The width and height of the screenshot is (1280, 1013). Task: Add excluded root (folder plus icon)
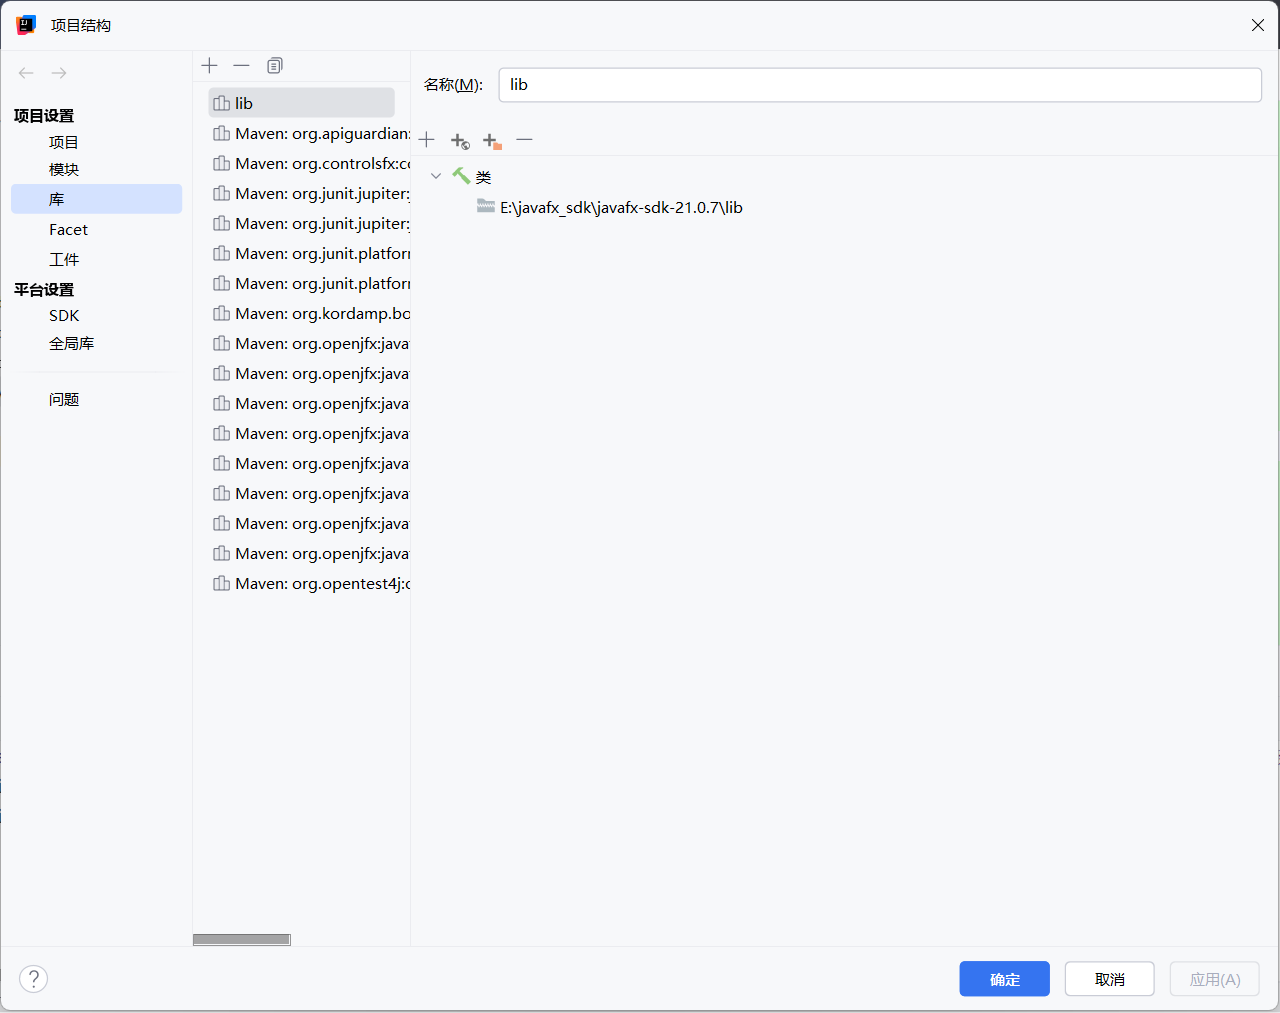point(492,141)
